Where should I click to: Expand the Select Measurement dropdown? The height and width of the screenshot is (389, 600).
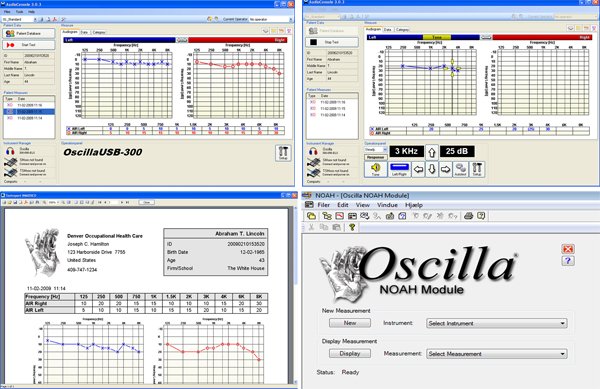[x=496, y=354]
